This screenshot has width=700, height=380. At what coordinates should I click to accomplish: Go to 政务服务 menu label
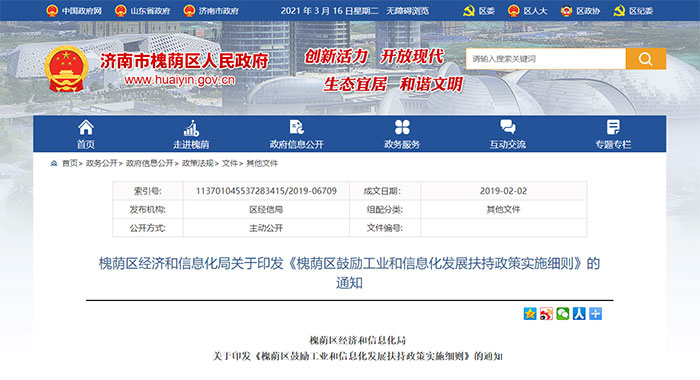402,144
